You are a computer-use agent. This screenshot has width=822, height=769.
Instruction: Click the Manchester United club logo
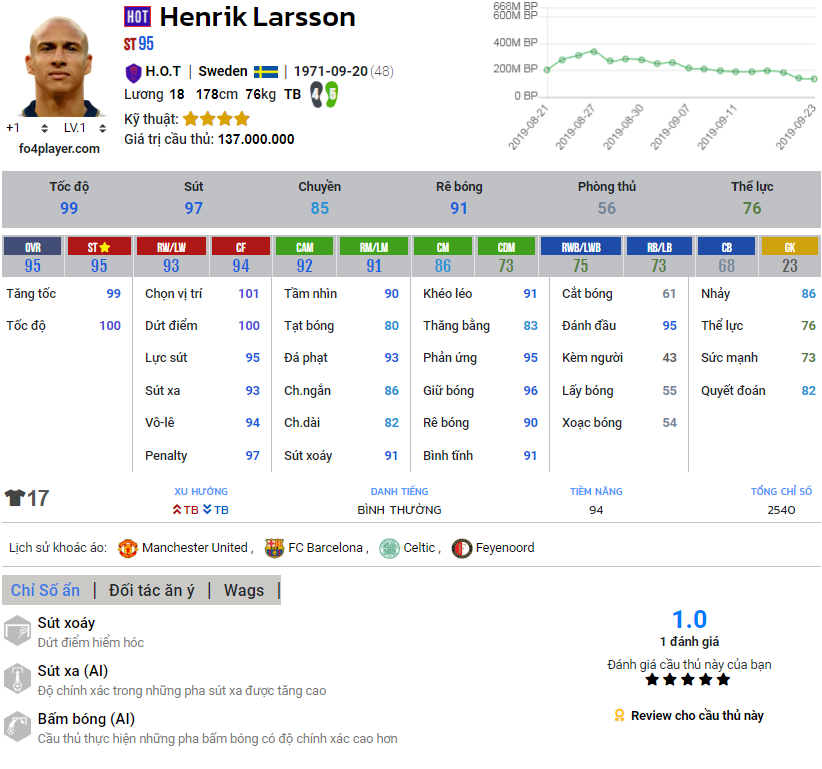[127, 548]
